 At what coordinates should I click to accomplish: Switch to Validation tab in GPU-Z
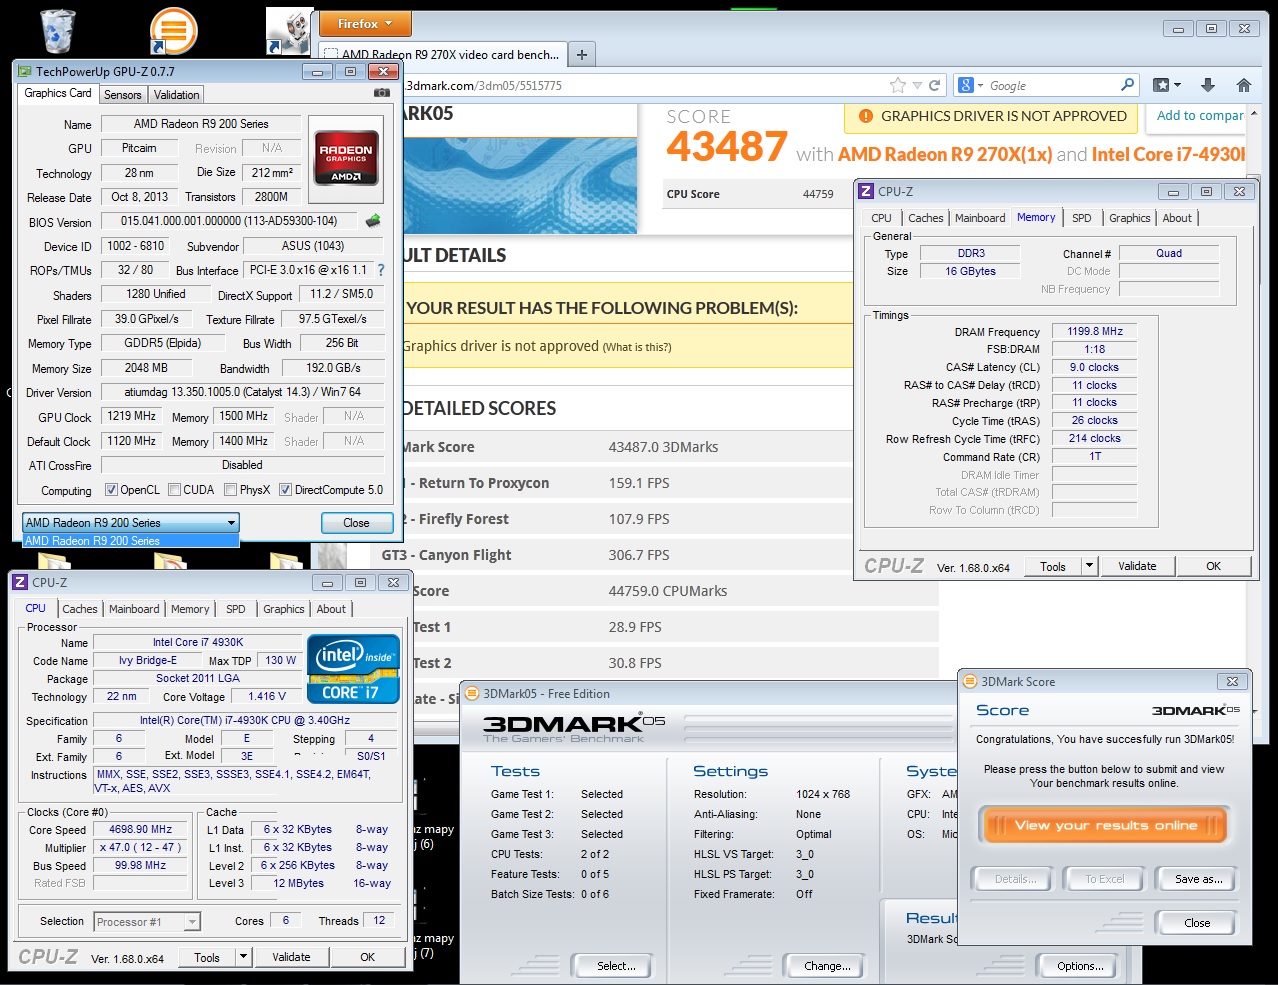coord(176,95)
